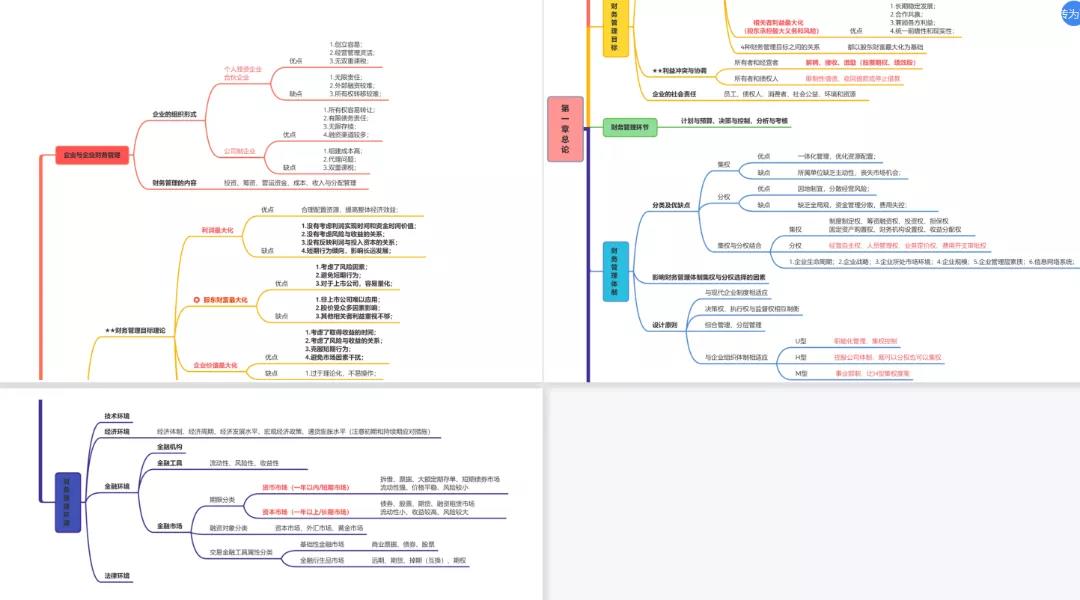Click the '金融市场' node

click(x=169, y=526)
